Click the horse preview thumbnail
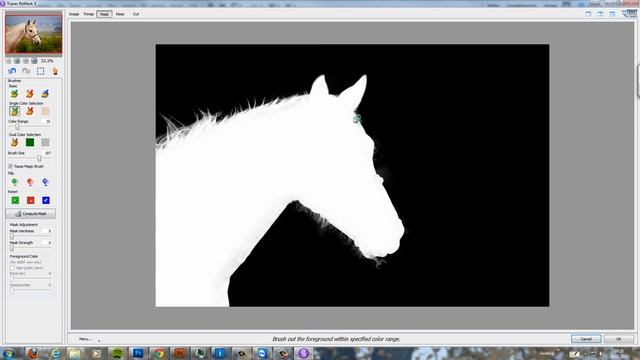The width and height of the screenshot is (640, 360). point(34,33)
